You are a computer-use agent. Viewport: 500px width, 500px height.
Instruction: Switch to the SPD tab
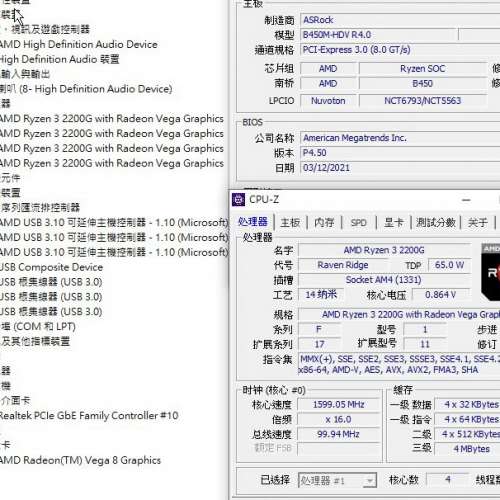(x=359, y=222)
